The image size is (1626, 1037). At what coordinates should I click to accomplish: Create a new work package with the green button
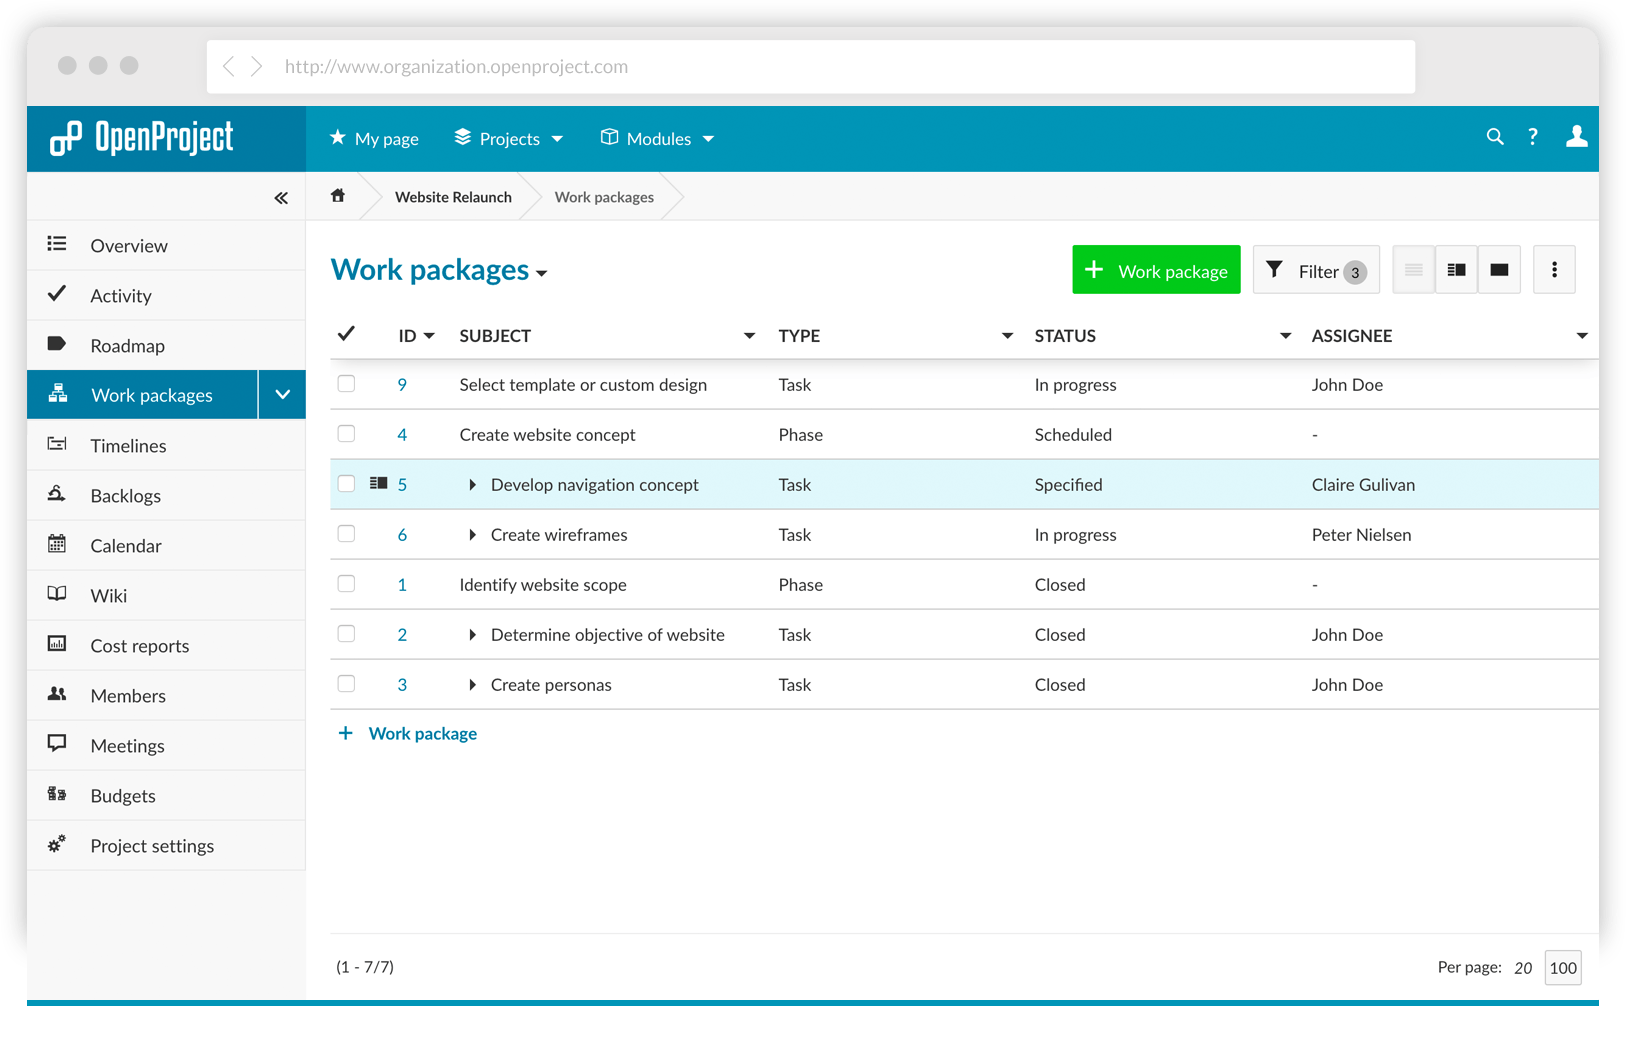point(1155,269)
